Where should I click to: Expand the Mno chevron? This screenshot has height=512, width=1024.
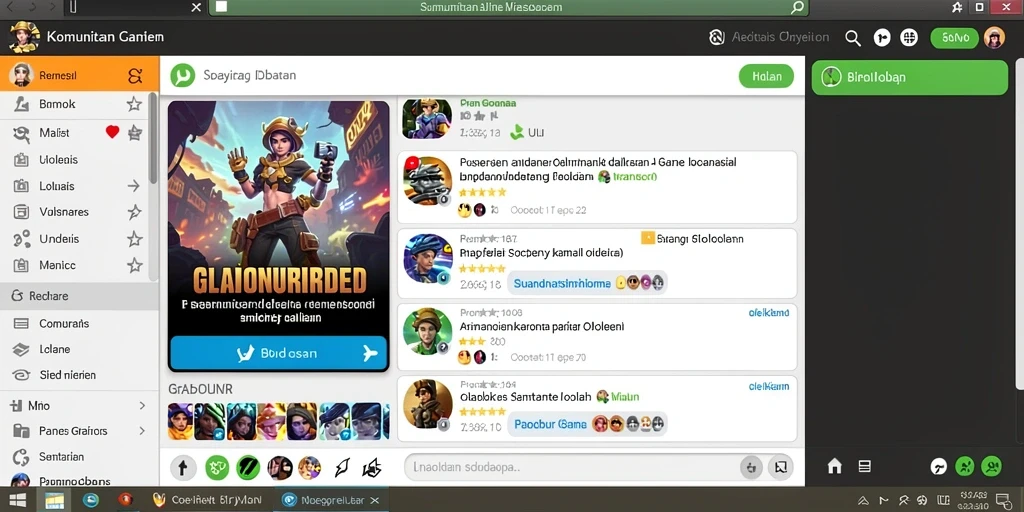coord(142,406)
